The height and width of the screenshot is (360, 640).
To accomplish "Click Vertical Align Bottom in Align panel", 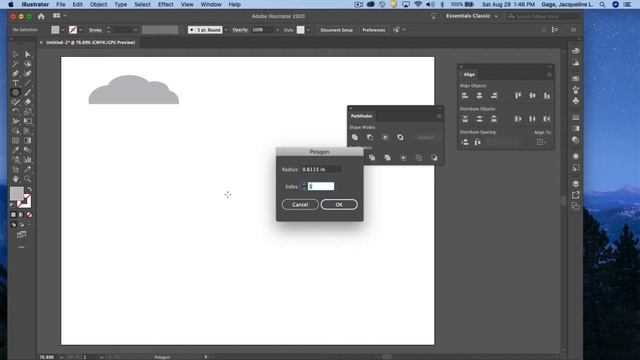I will point(547,96).
